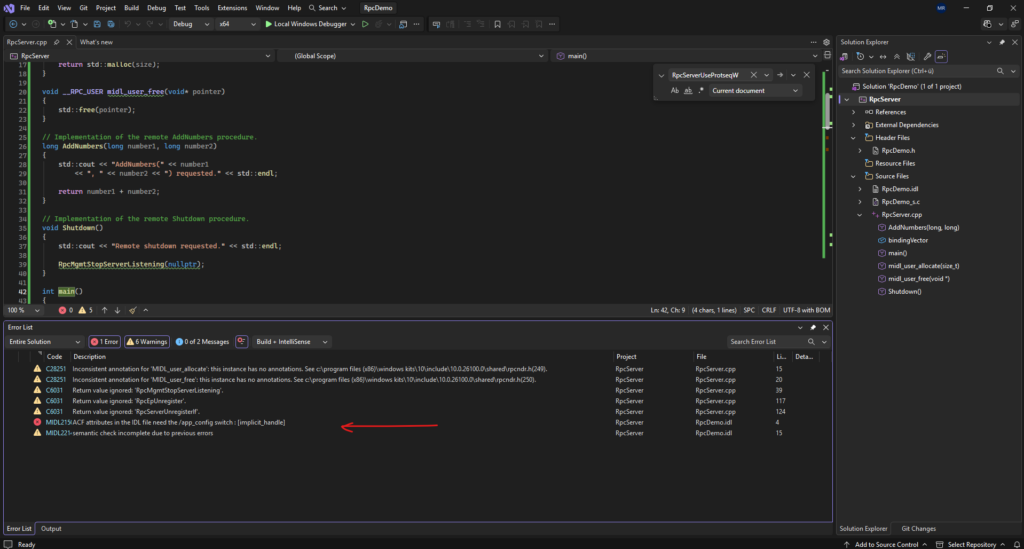Open the main() member dropdown
1024x549 pixels.
686,56
